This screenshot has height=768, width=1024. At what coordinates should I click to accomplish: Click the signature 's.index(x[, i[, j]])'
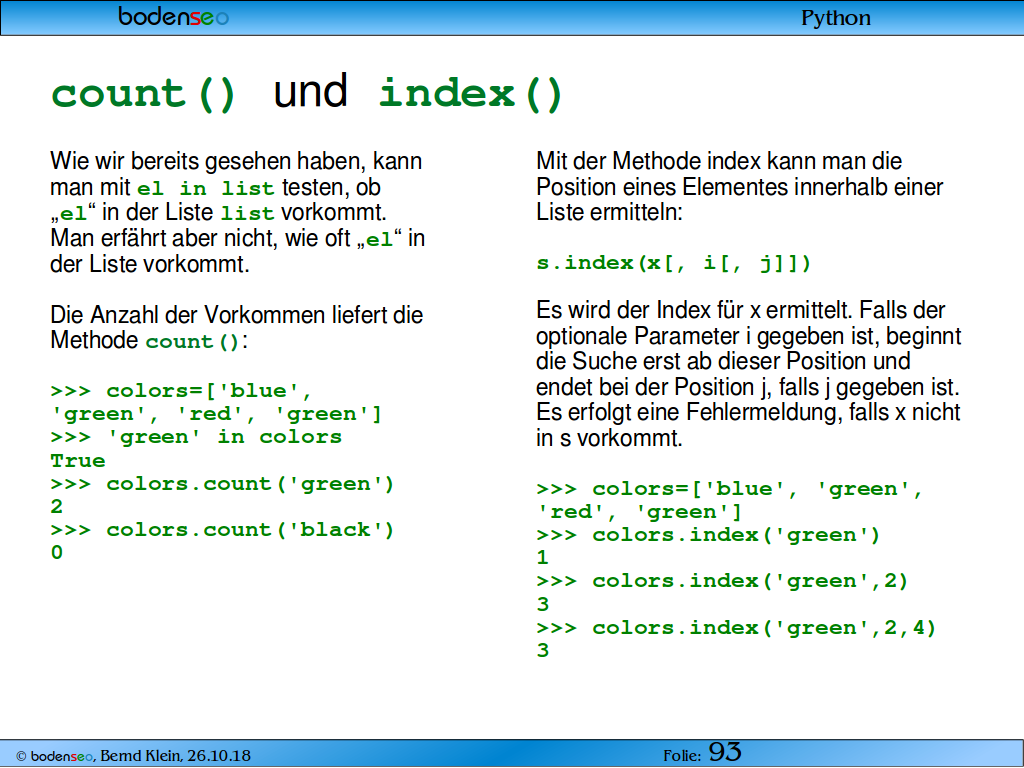pyautogui.click(x=673, y=263)
